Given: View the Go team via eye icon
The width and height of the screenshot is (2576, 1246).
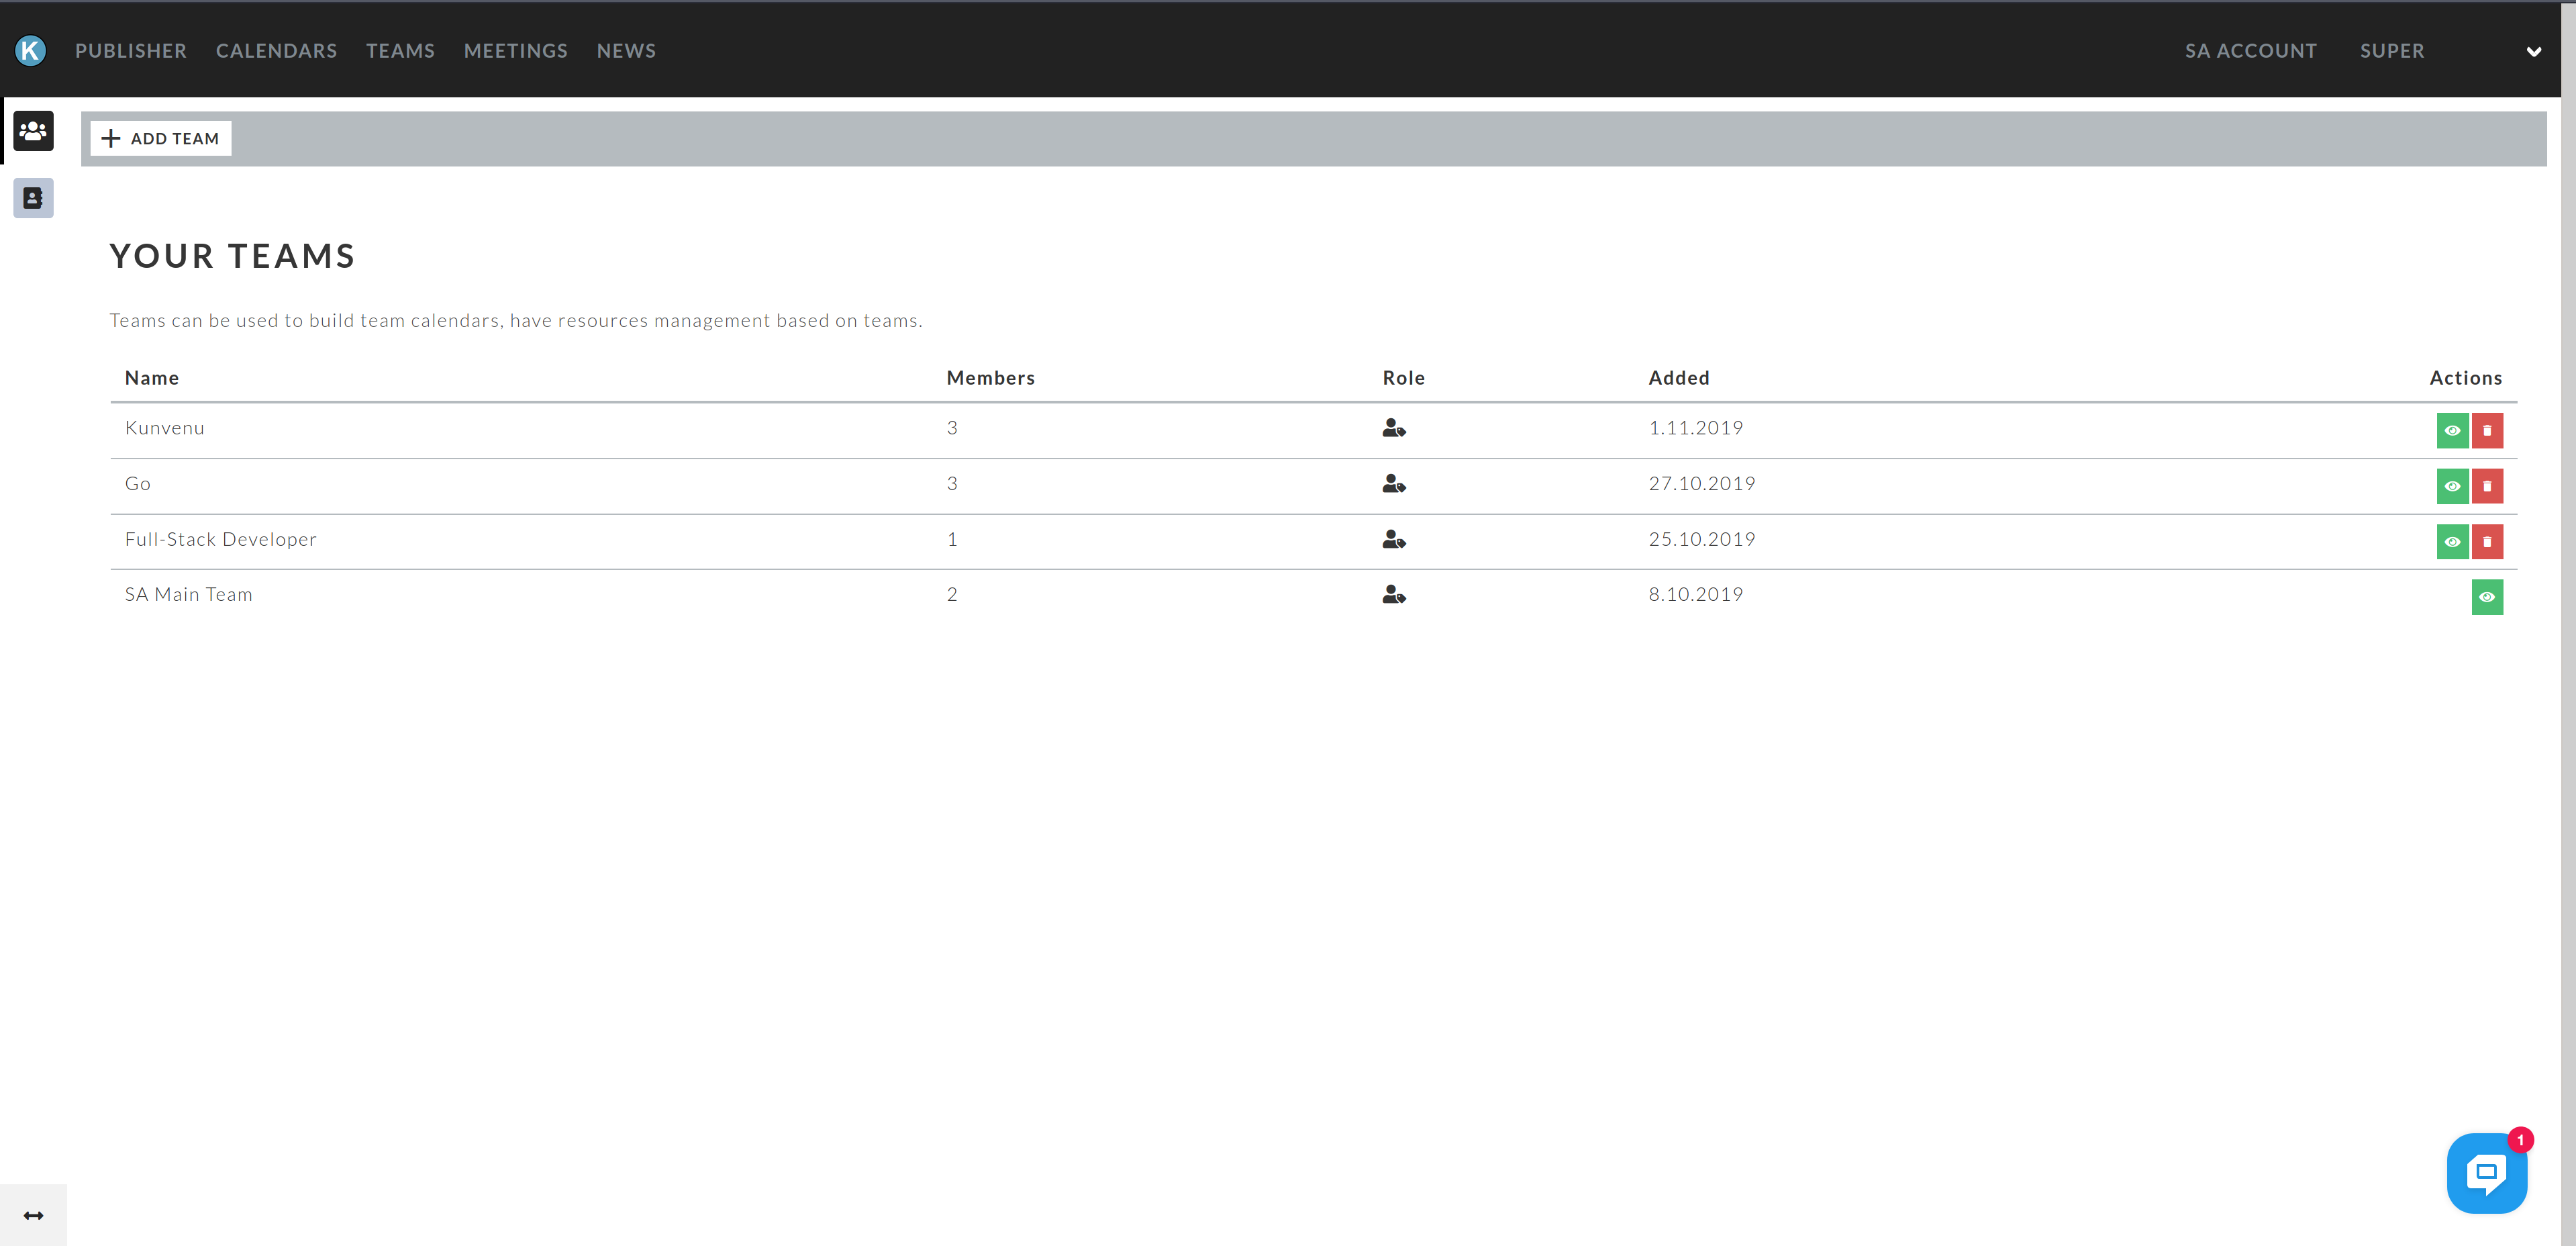Looking at the screenshot, I should pos(2452,486).
